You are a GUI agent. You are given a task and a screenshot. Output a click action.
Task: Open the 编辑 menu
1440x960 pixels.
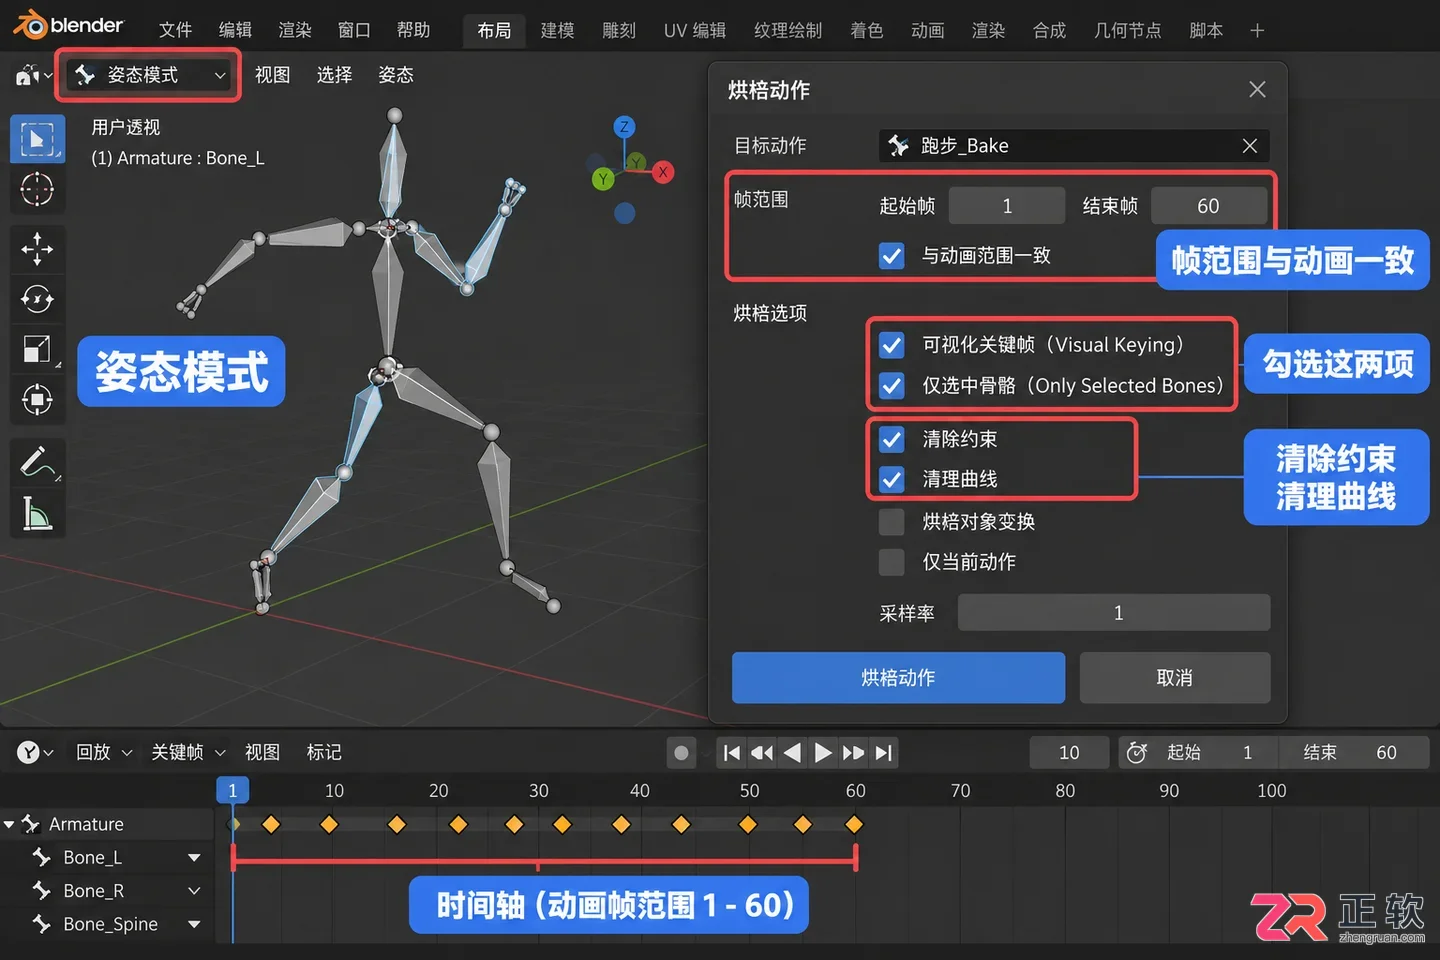235,30
